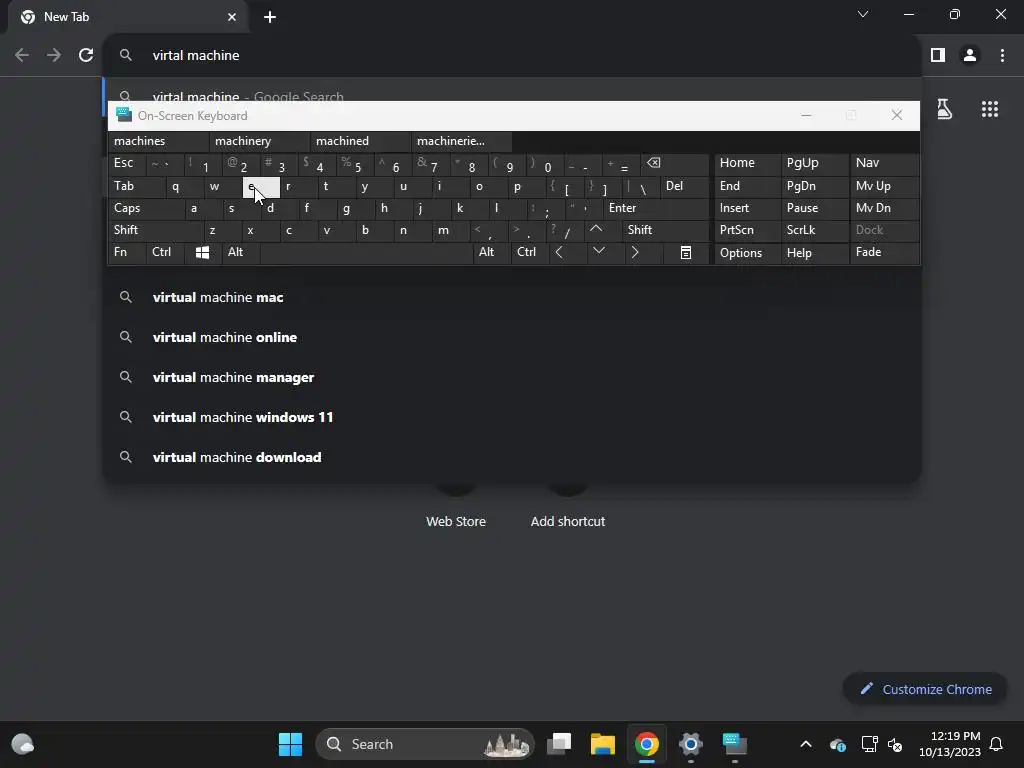1024x768 pixels.
Task: Tap the PgDn key on the keyboard
Action: coord(814,186)
